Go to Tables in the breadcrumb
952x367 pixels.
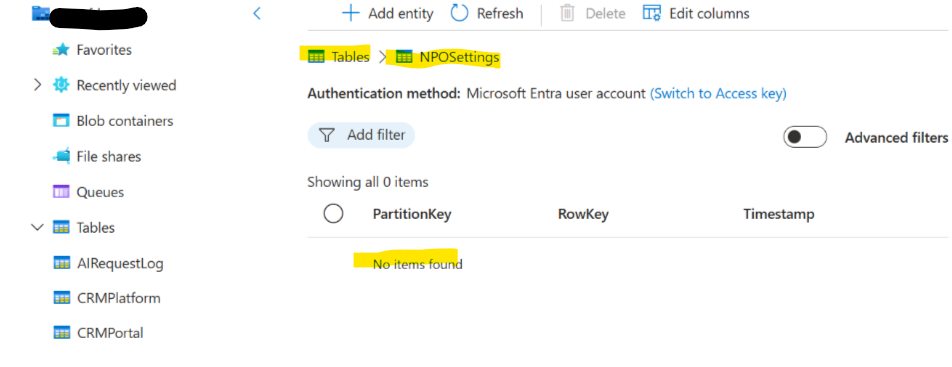339,57
